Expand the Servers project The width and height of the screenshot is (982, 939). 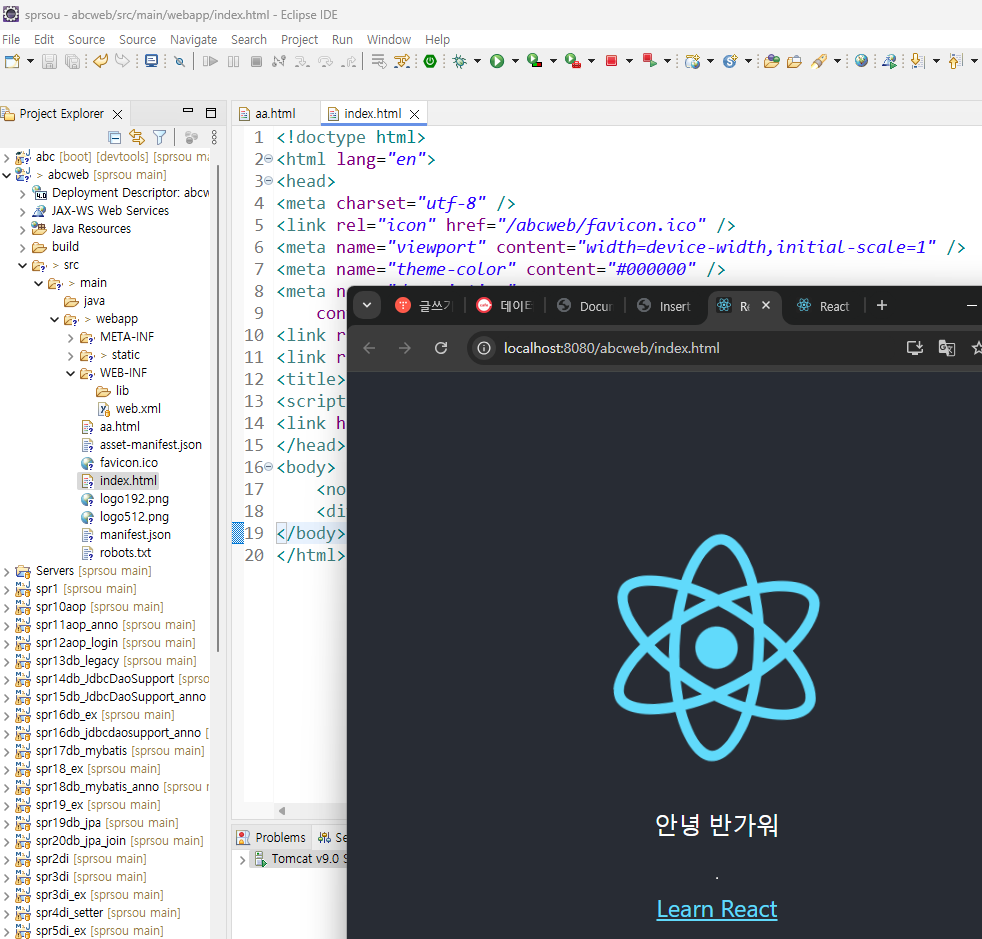pos(7,571)
